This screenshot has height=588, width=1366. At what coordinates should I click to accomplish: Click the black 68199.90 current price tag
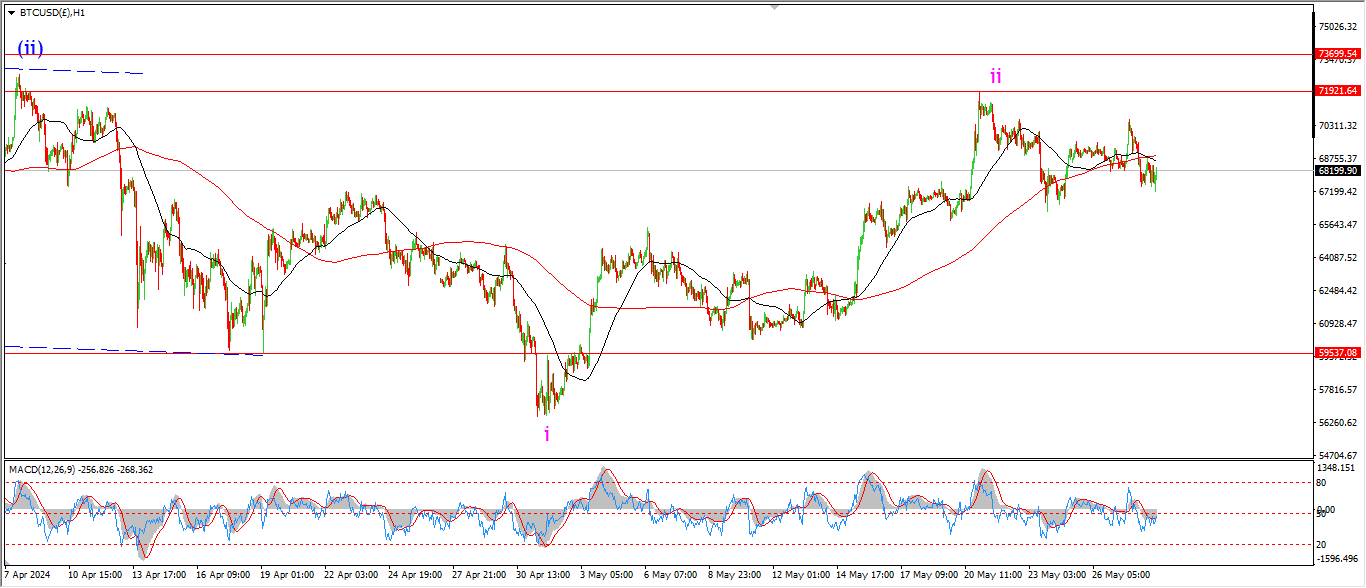pos(1338,171)
